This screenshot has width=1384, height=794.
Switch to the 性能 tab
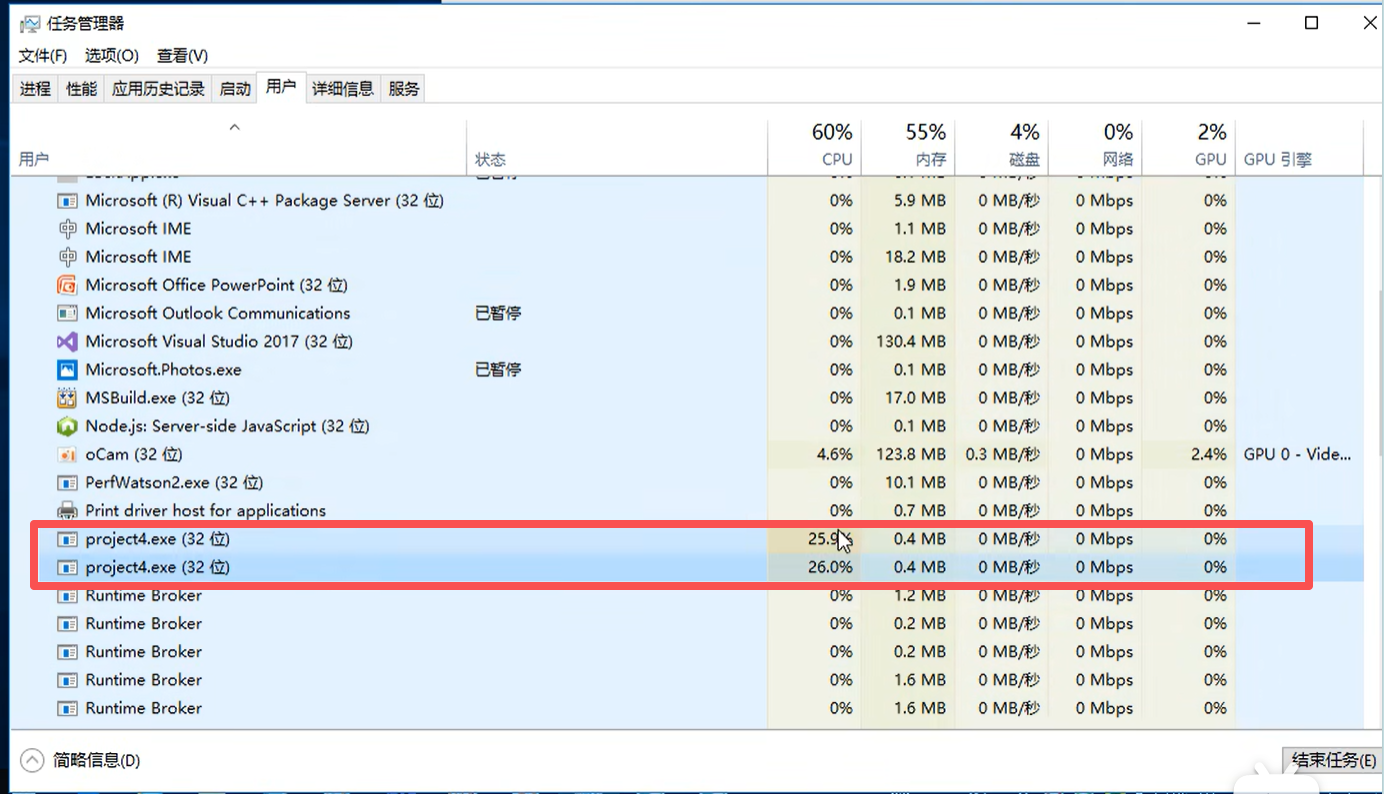(x=81, y=89)
